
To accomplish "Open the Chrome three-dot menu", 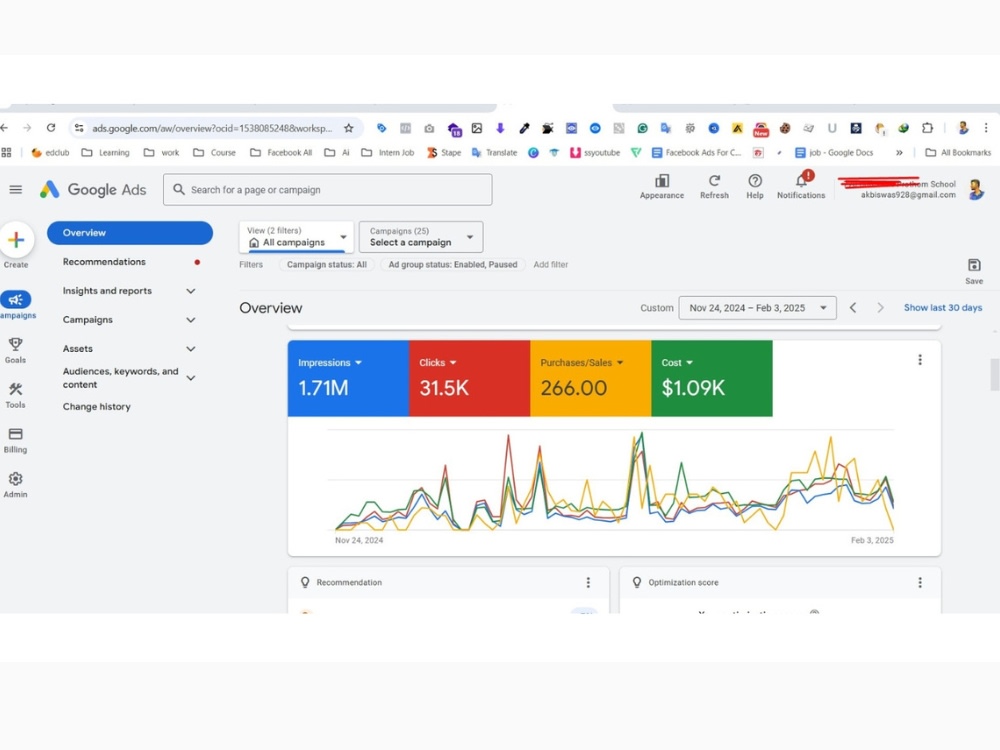I will click(x=986, y=128).
